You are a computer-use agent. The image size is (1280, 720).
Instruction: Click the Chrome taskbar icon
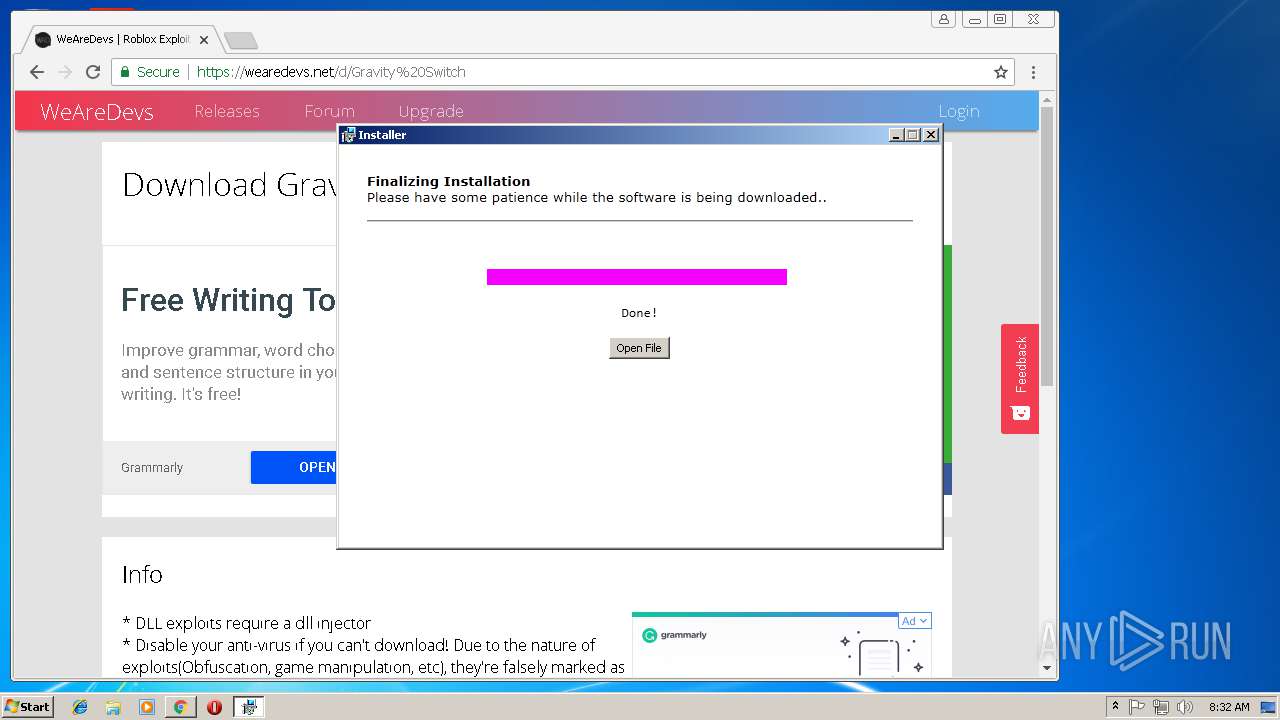pos(180,707)
